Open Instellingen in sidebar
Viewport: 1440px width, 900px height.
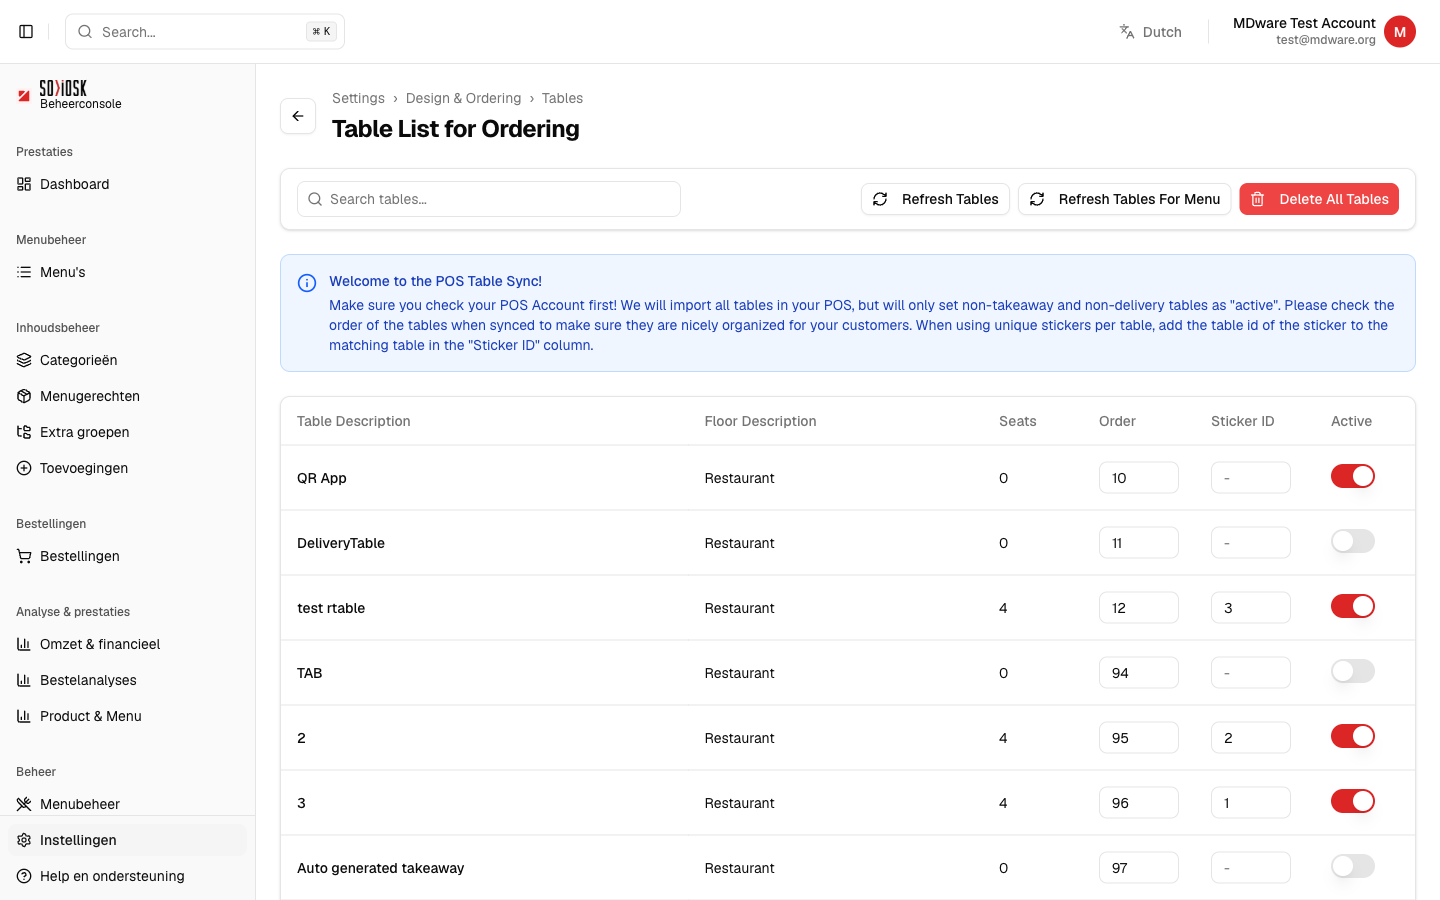pyautogui.click(x=127, y=840)
